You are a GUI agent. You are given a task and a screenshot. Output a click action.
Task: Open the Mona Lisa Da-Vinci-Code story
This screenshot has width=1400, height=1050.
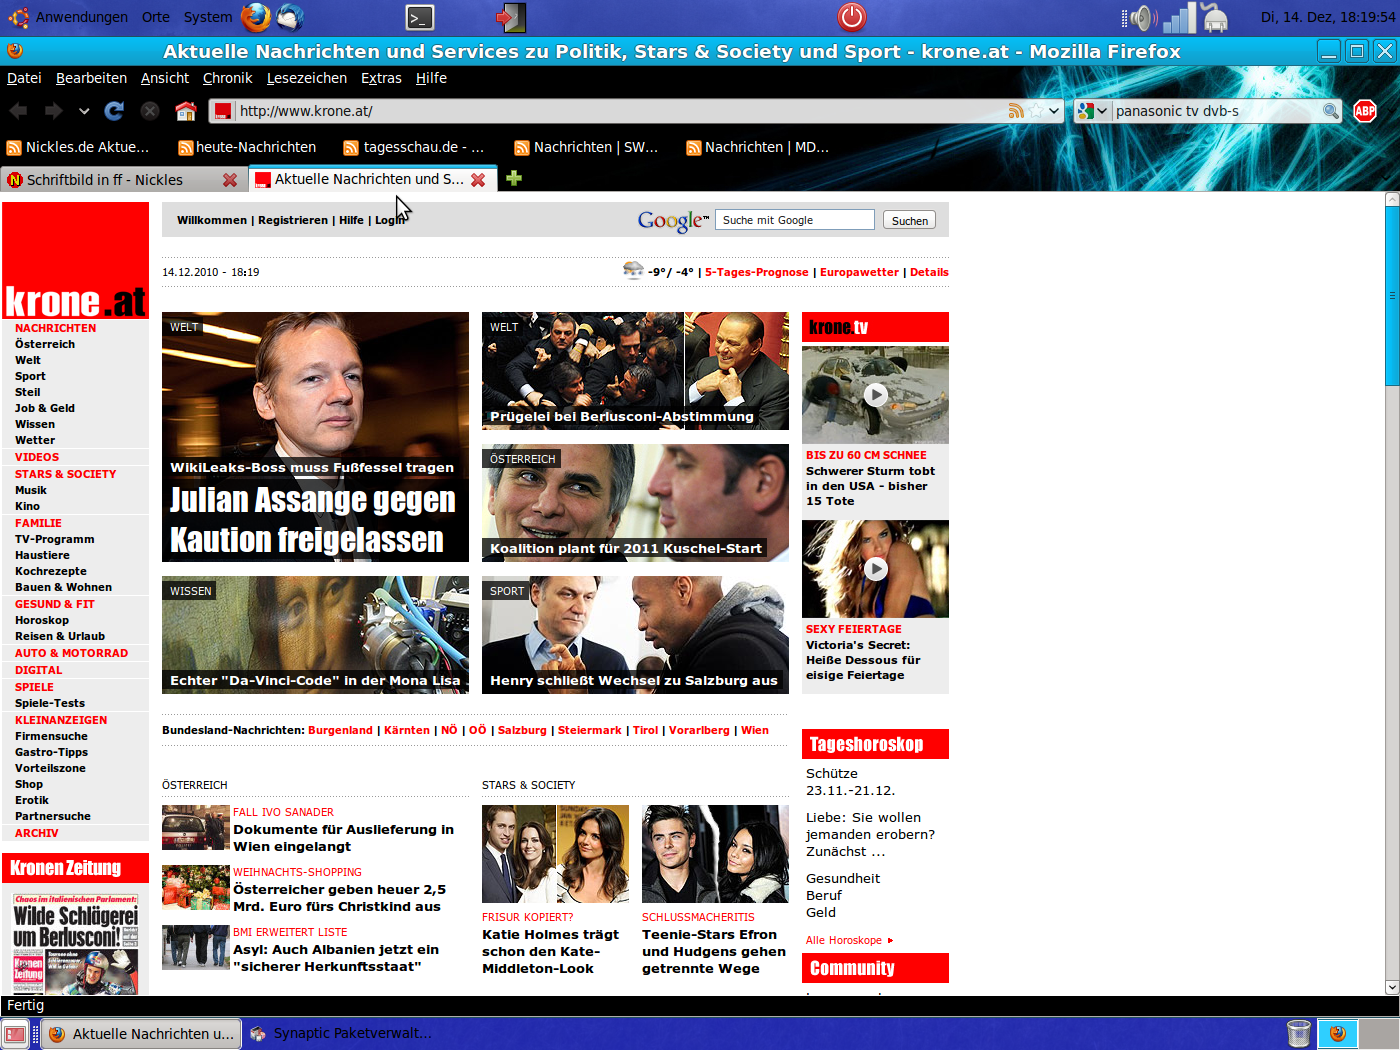click(315, 635)
